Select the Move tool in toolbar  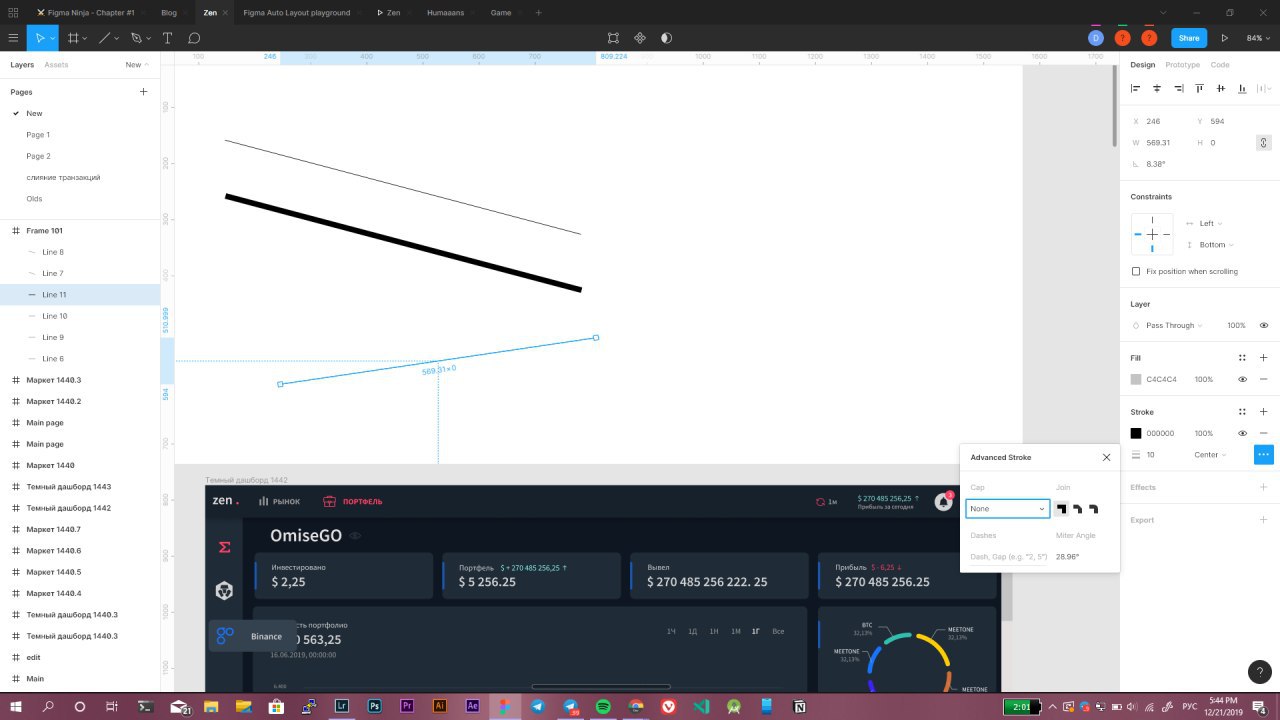(x=40, y=38)
